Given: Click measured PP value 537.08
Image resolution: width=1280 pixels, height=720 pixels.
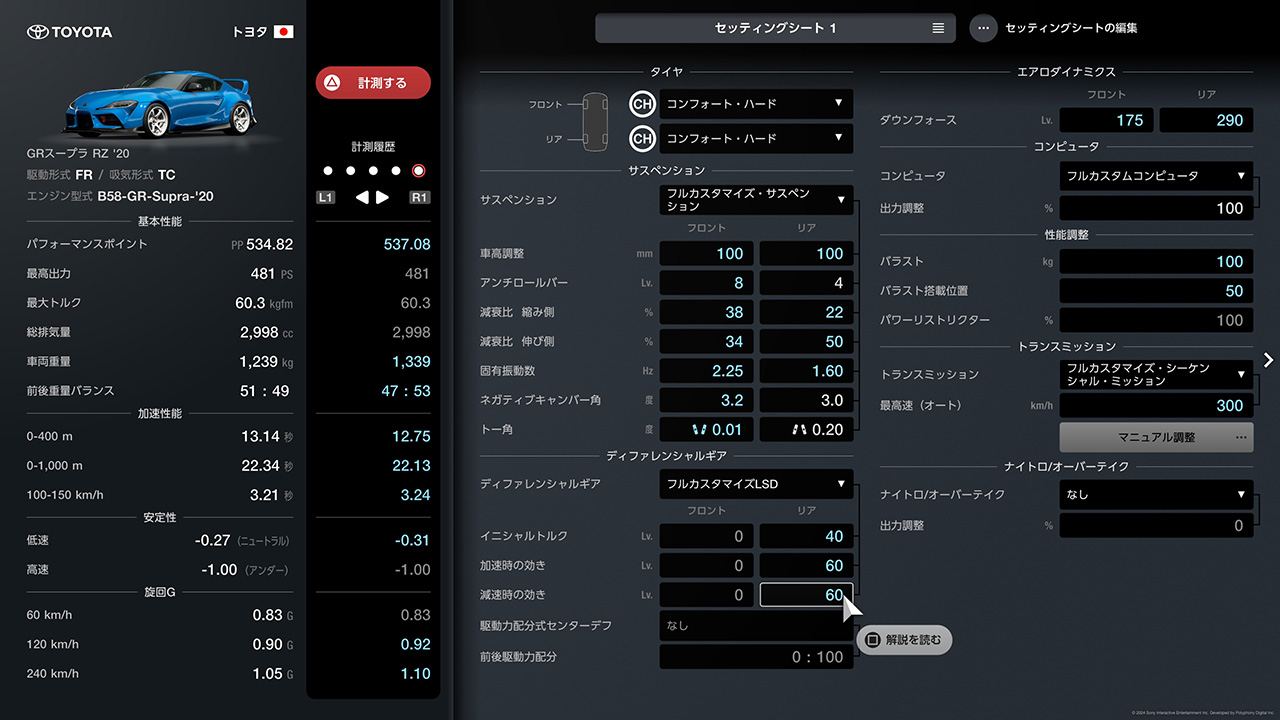Looking at the screenshot, I should [x=407, y=244].
